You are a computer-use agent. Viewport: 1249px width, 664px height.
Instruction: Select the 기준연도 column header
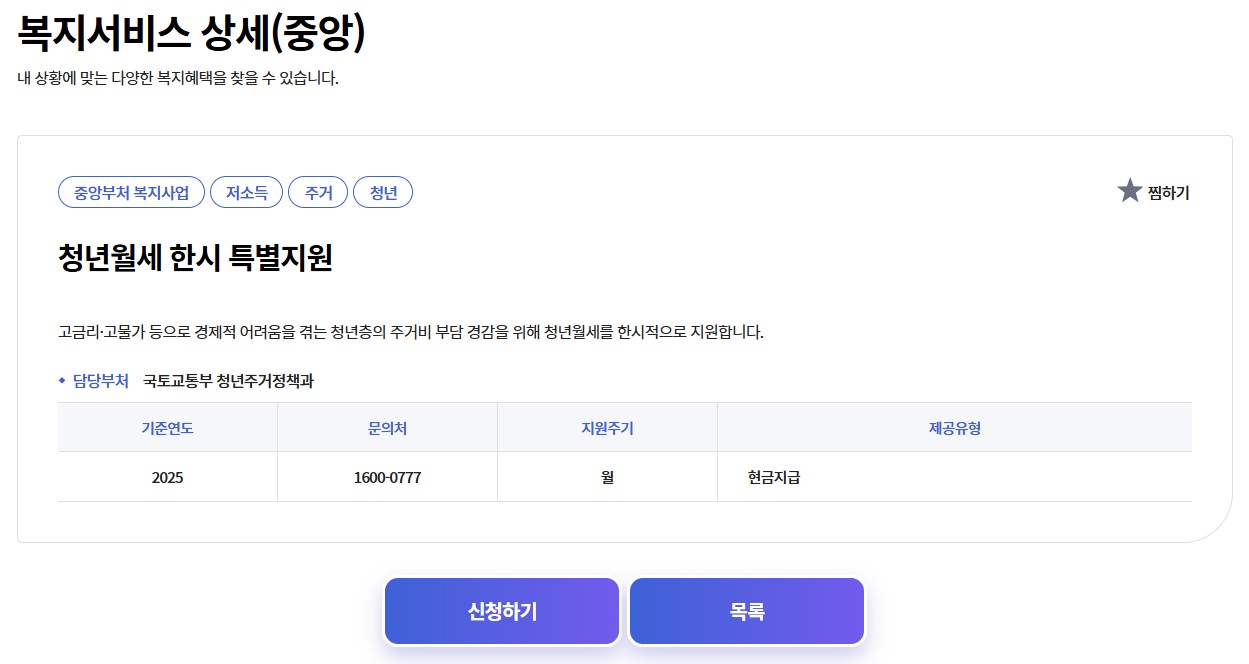click(167, 427)
